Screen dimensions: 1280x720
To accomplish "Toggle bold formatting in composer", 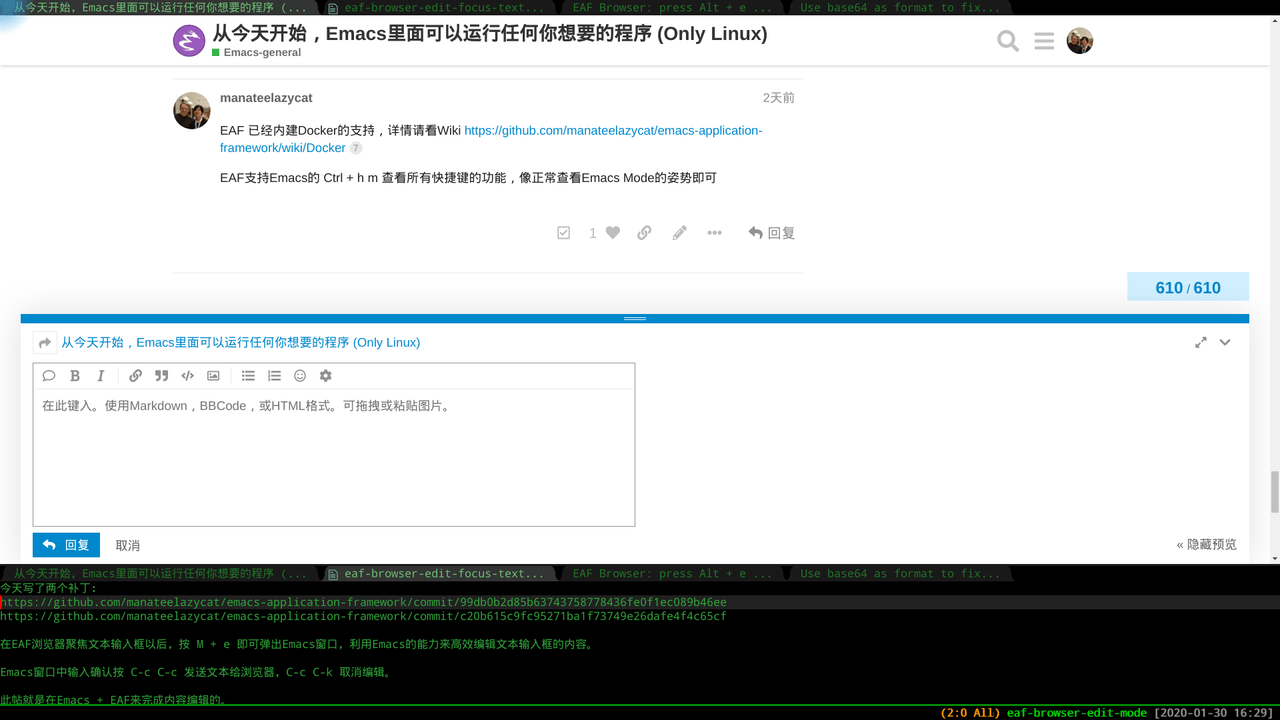I will (75, 376).
